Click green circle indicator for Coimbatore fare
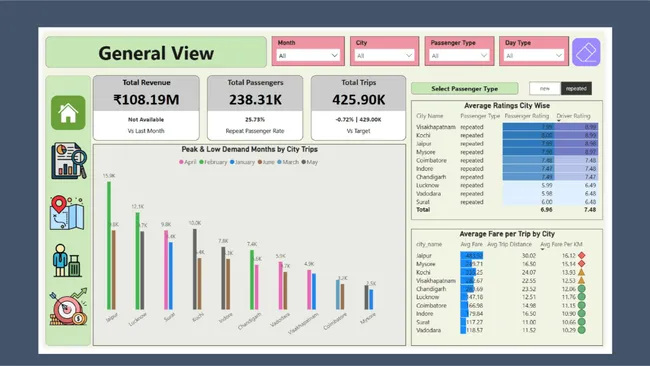The image size is (650, 366). 582,305
